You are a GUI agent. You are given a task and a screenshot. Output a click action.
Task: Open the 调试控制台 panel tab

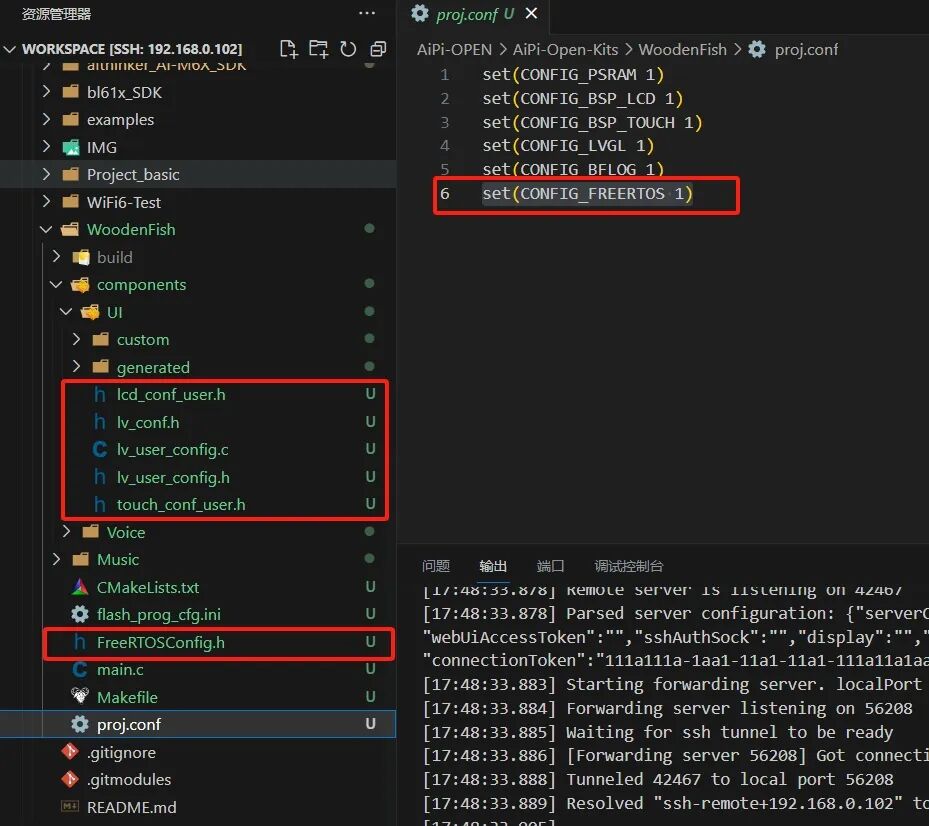point(629,566)
